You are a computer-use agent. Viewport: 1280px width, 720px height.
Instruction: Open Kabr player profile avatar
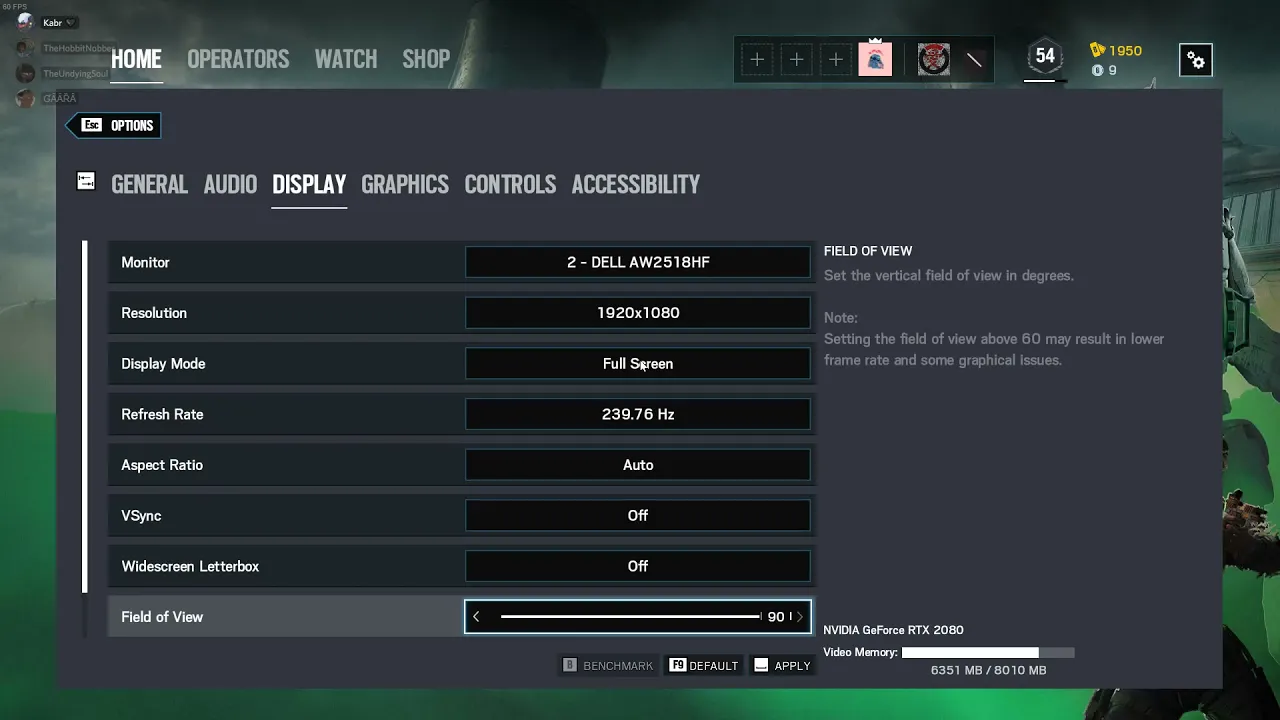pyautogui.click(x=25, y=22)
